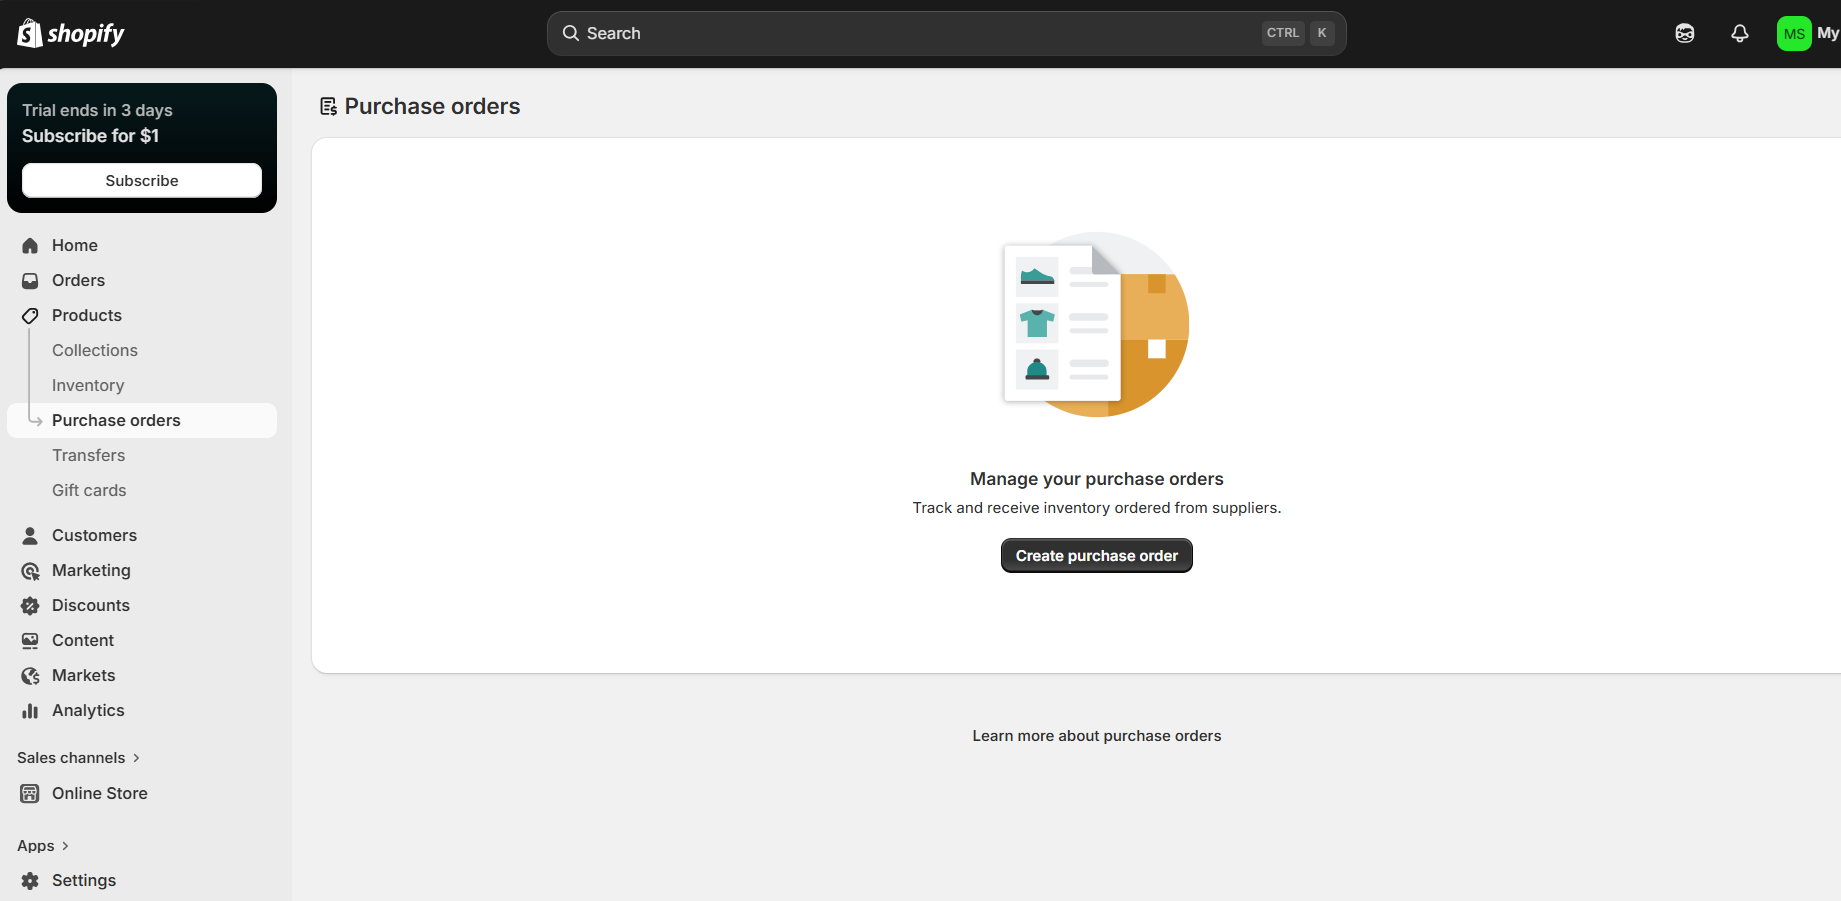Click the Orders inbox icon

(x=30, y=281)
